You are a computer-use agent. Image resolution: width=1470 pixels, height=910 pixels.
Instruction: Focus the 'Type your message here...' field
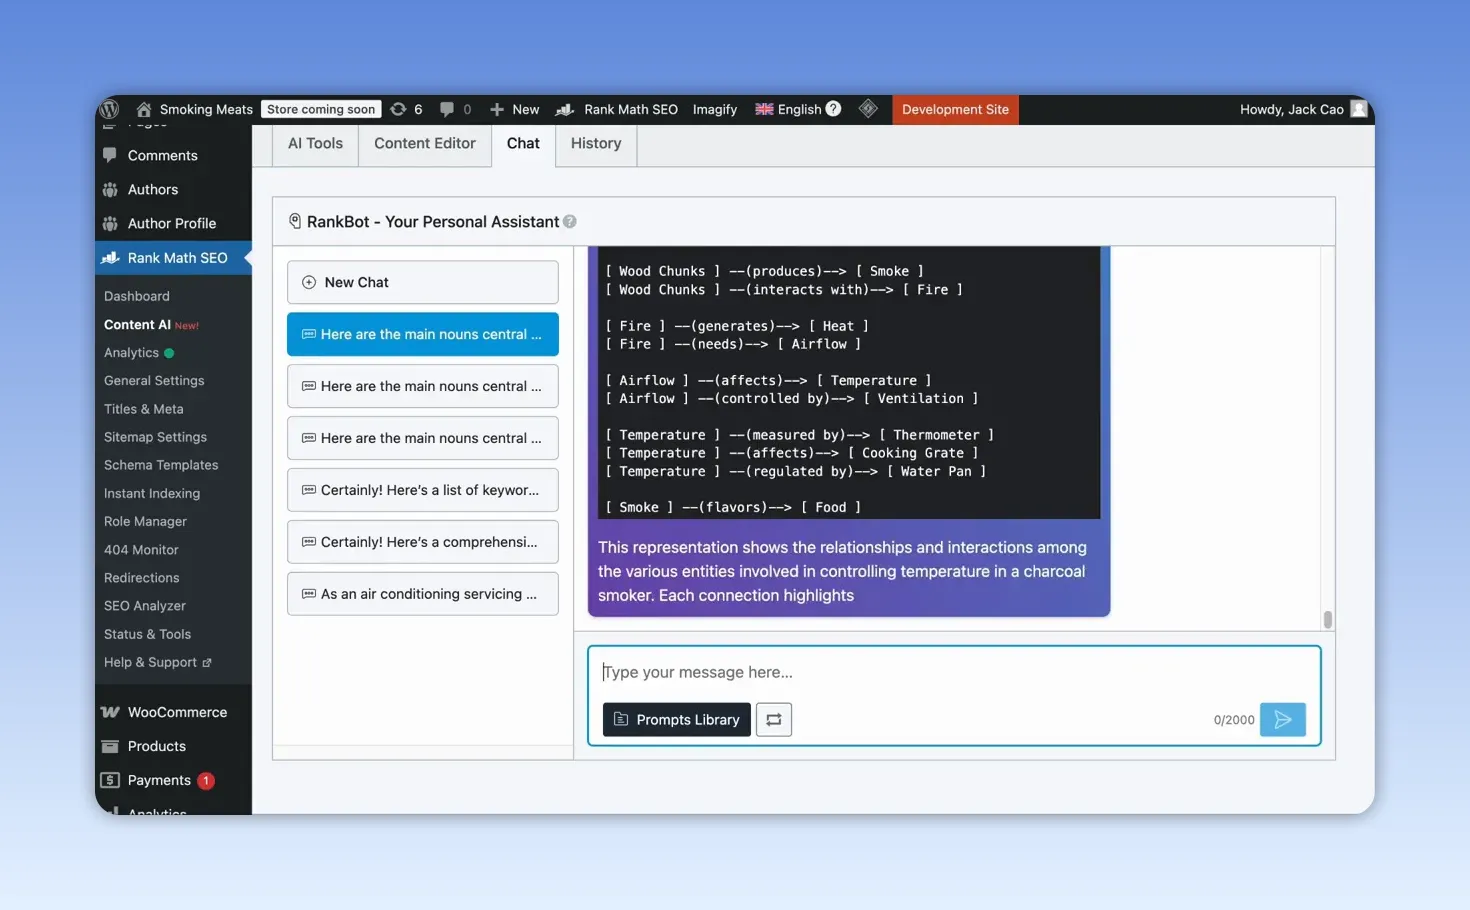pyautogui.click(x=954, y=672)
